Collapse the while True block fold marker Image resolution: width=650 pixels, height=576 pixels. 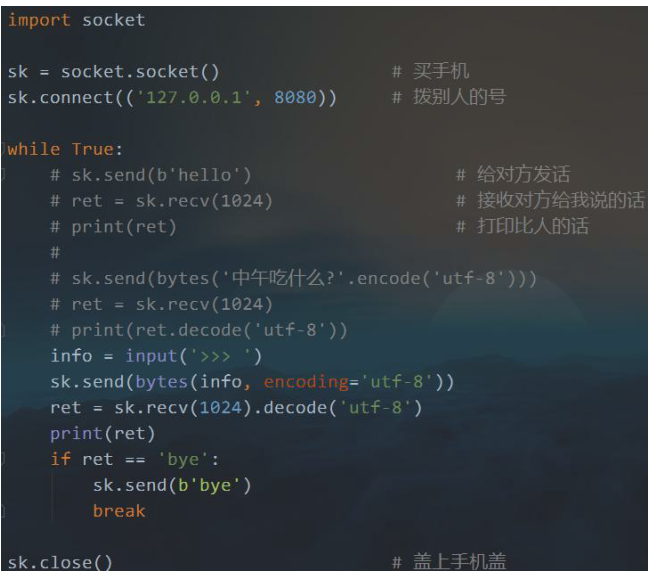3,149
